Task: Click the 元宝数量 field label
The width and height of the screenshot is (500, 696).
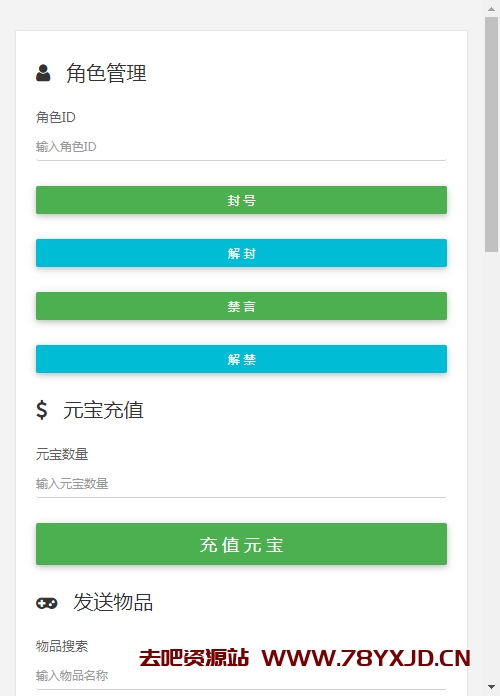Action: coord(62,455)
